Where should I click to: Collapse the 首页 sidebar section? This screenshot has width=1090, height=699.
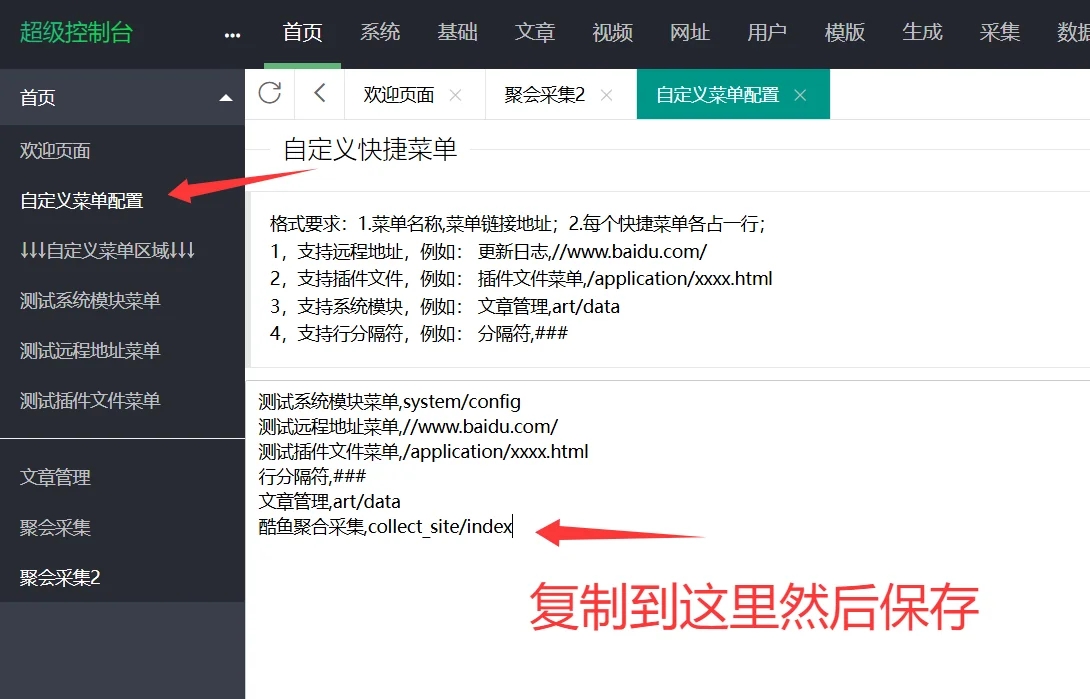pyautogui.click(x=225, y=97)
